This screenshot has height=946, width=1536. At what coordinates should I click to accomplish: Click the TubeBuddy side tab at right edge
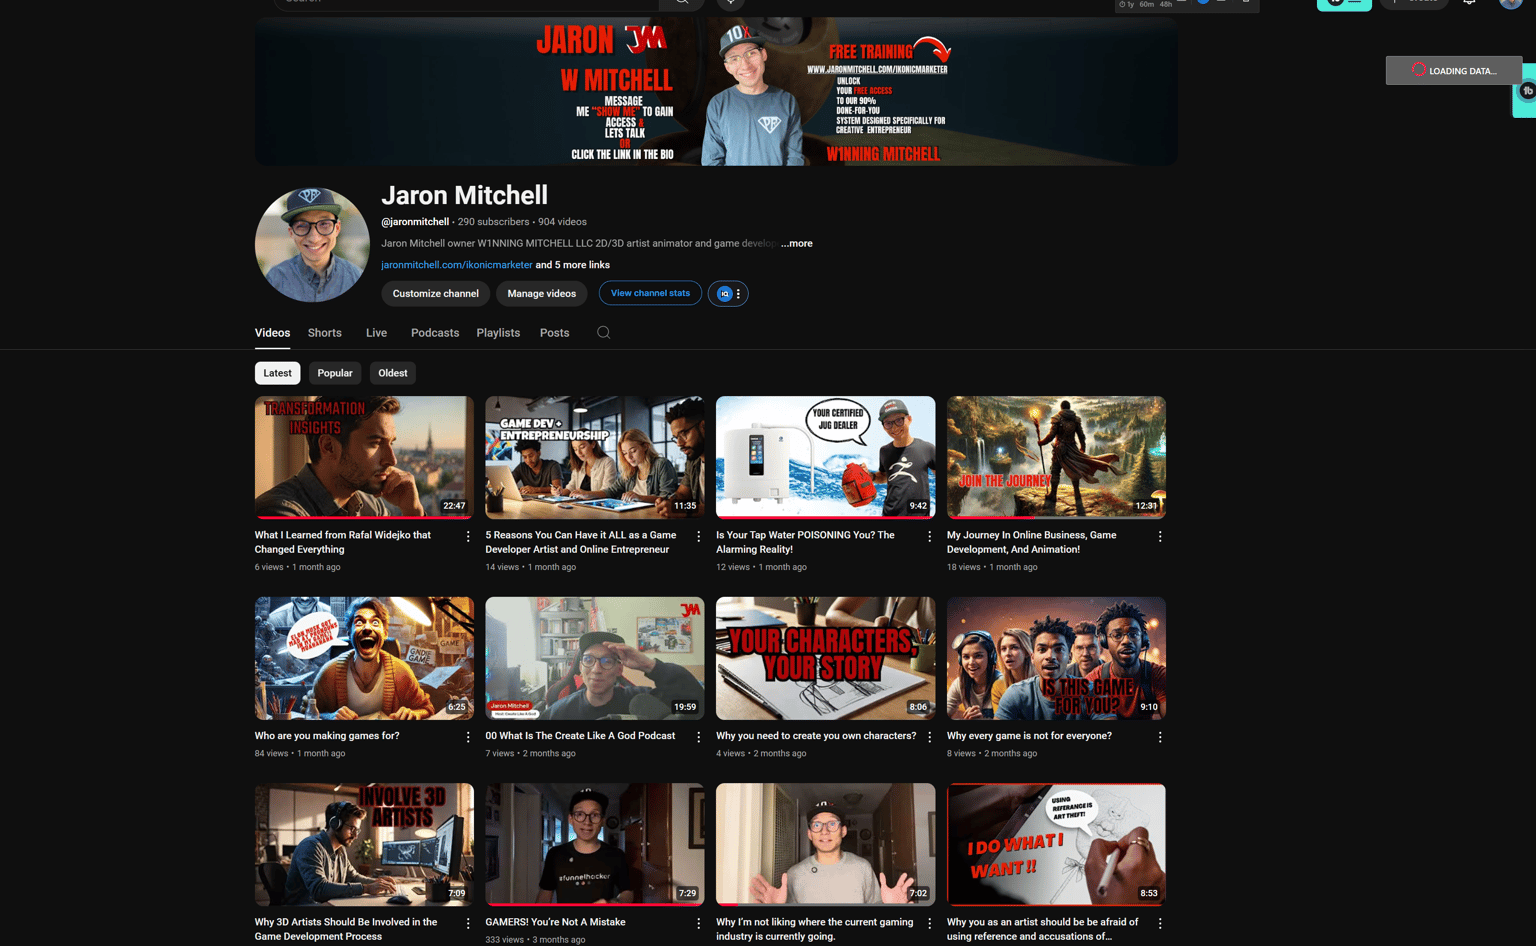click(x=1526, y=91)
